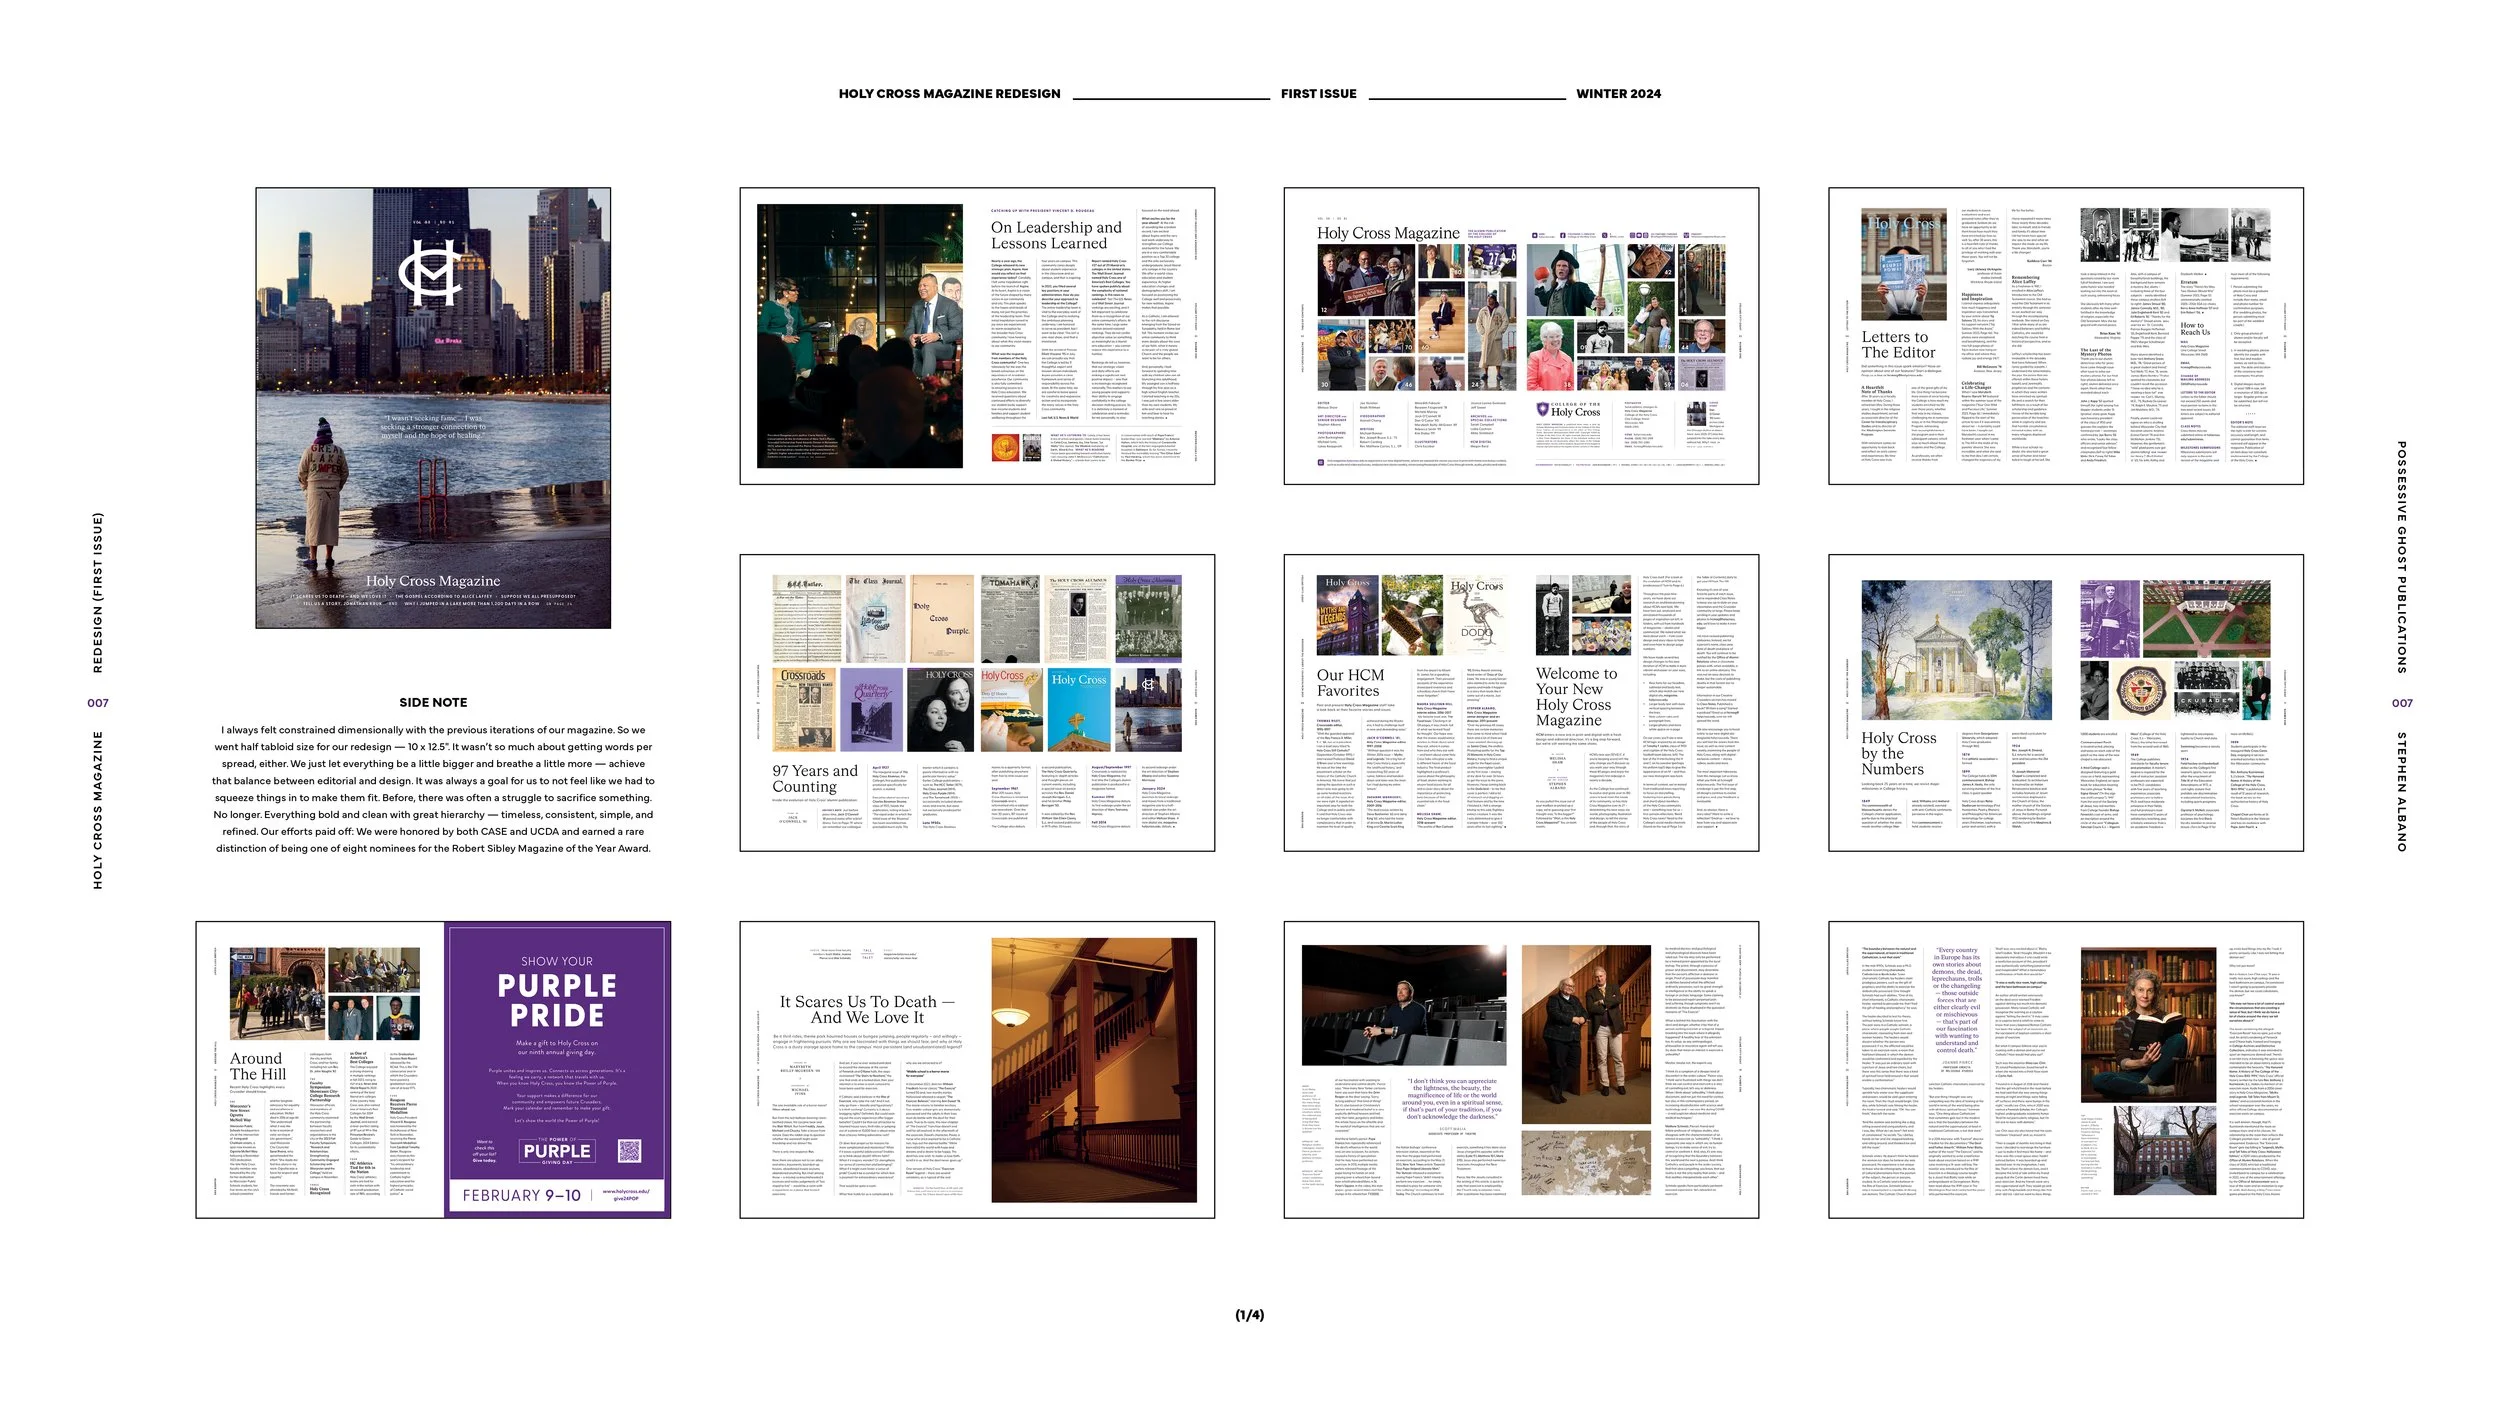Open the 'It Scares Us To Death' spread

[977, 1070]
